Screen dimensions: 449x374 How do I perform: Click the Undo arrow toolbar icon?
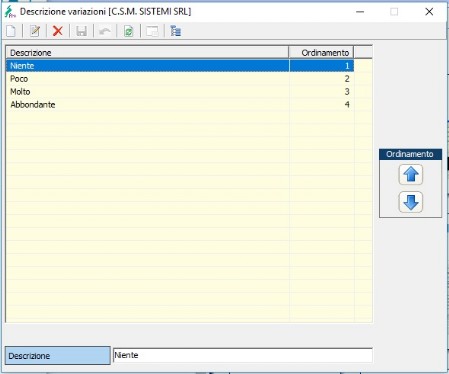coord(105,31)
